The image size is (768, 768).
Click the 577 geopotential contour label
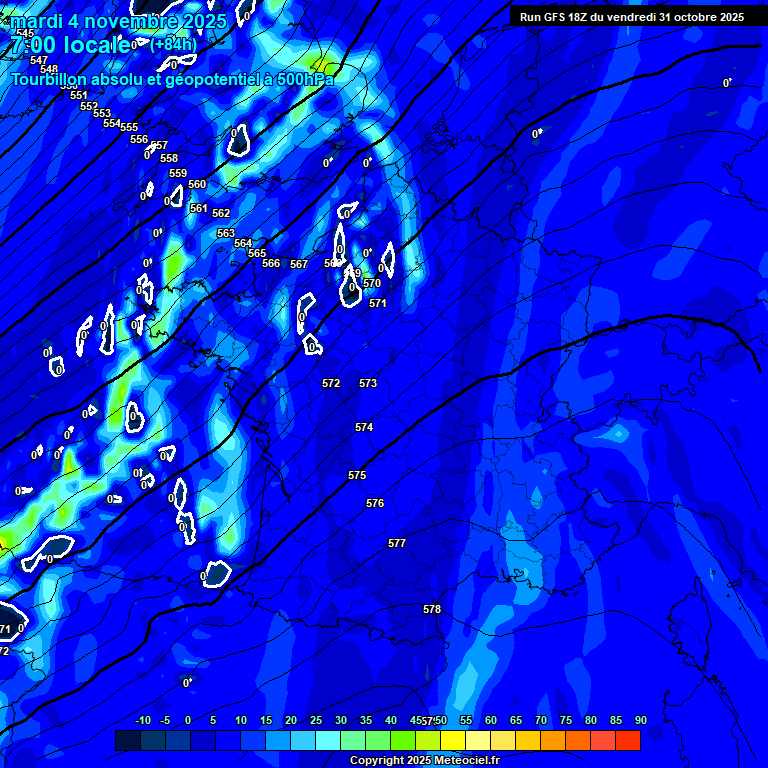coord(397,543)
